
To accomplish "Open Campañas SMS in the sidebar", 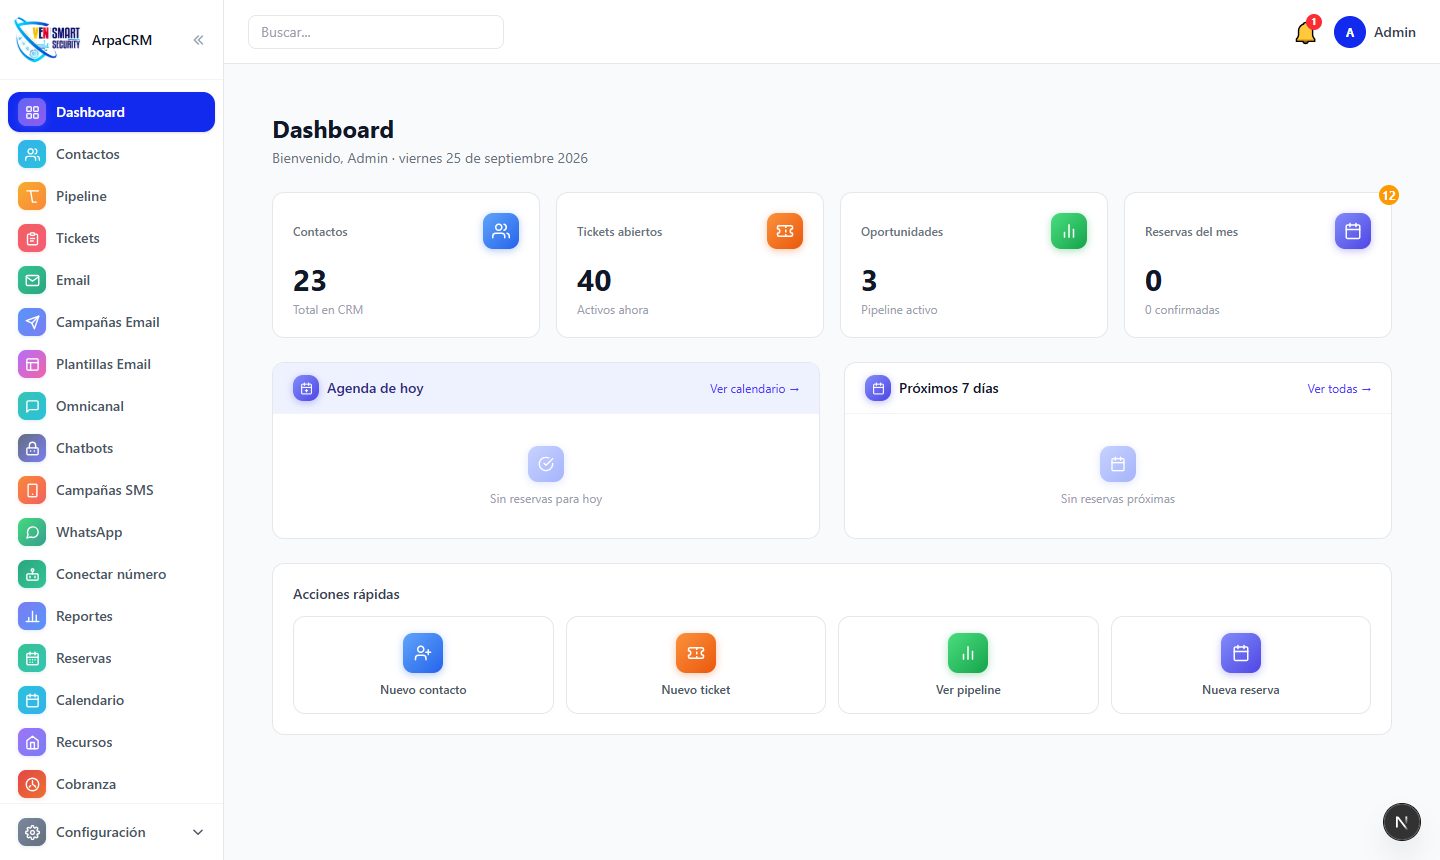I will [x=111, y=490].
